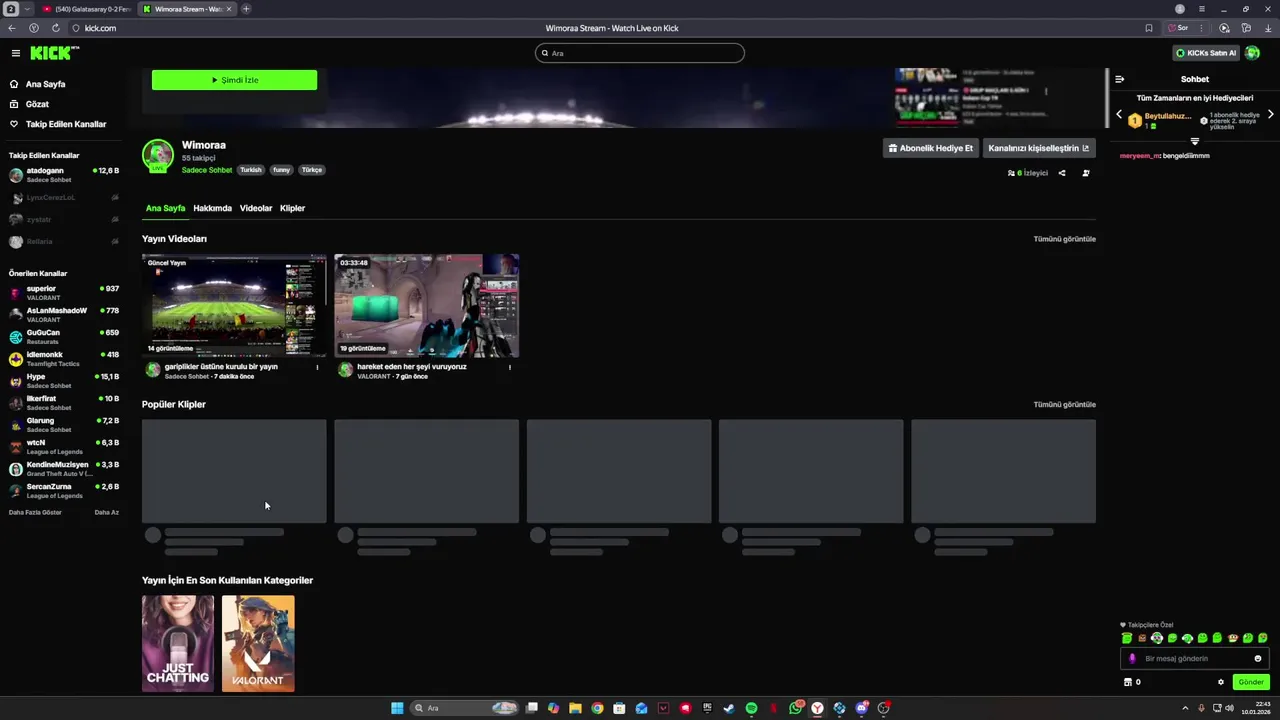Image resolution: width=1280 pixels, height=720 pixels.
Task: Open the 03:33:48 Valorant video thumbnail
Action: point(426,305)
